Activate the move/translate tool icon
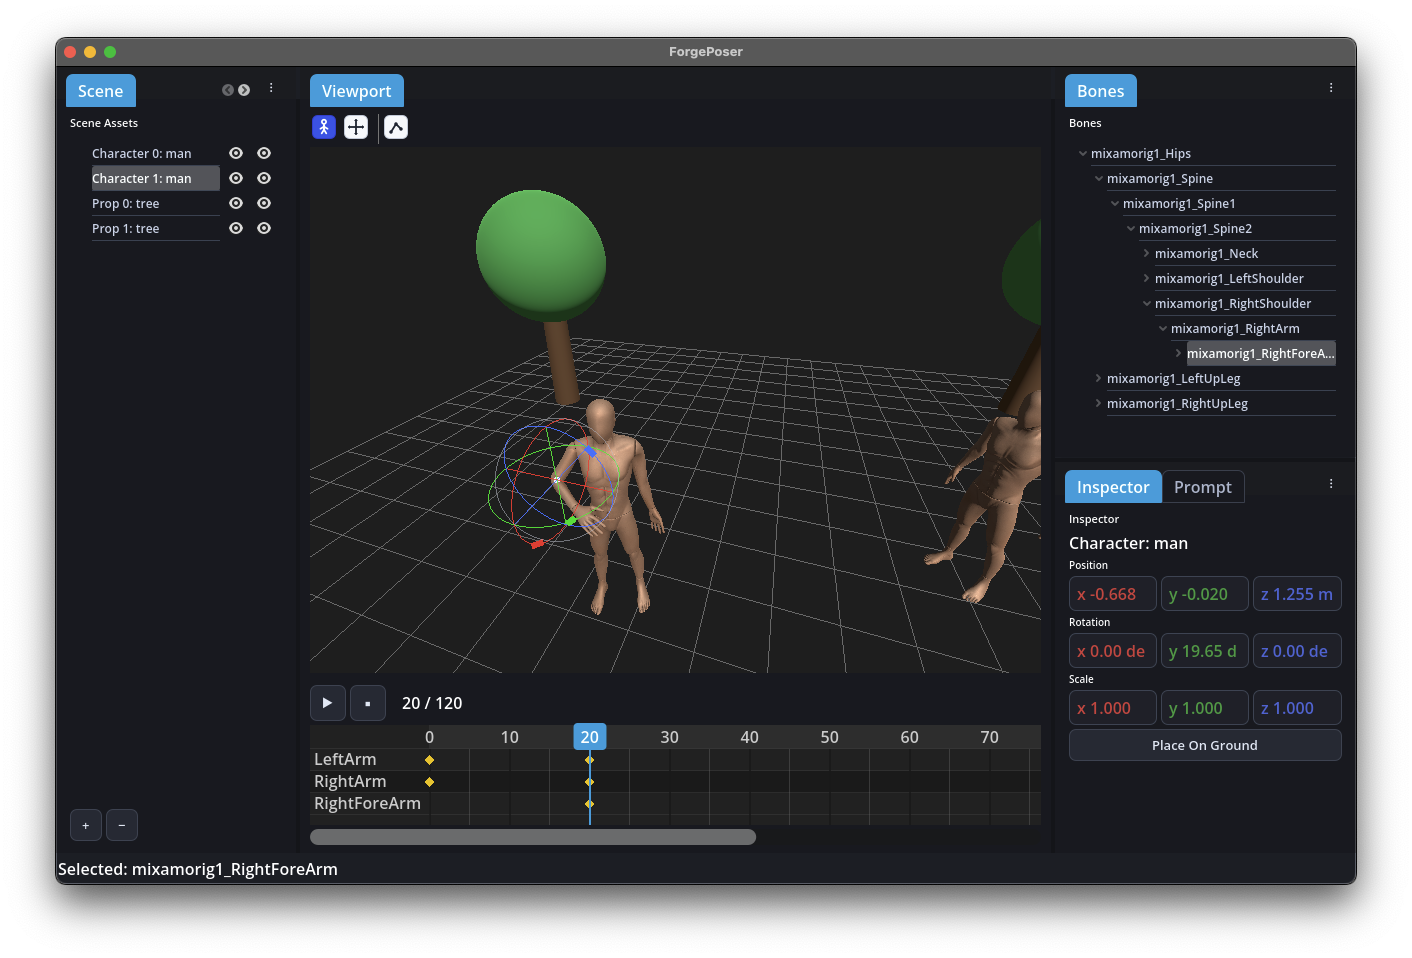This screenshot has width=1412, height=958. tap(356, 127)
